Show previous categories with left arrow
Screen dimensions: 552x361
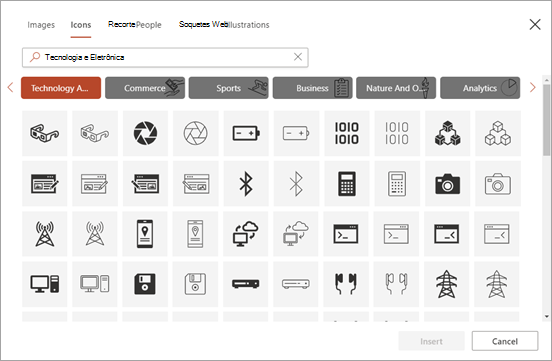point(10,87)
